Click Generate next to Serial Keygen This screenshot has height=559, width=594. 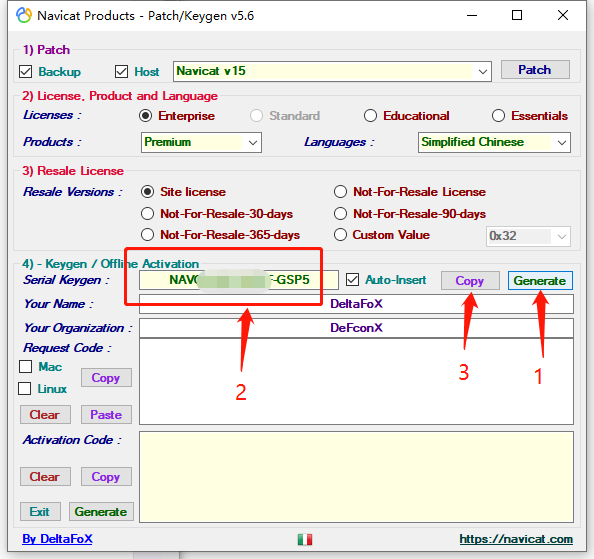click(x=540, y=281)
